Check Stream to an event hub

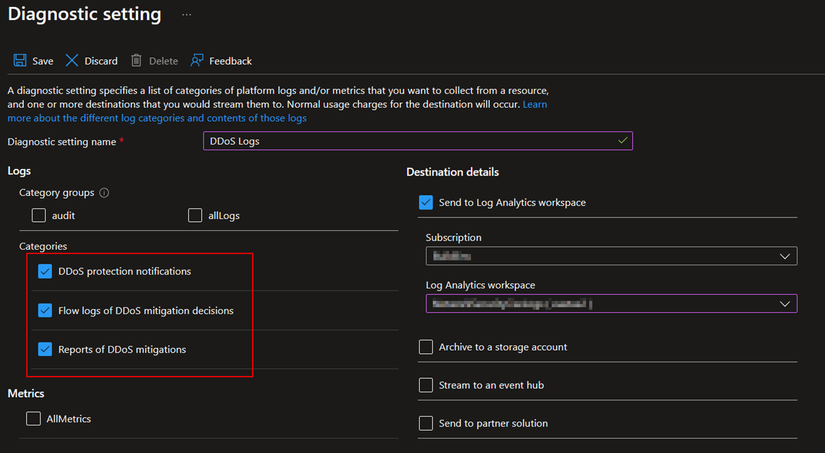(426, 385)
